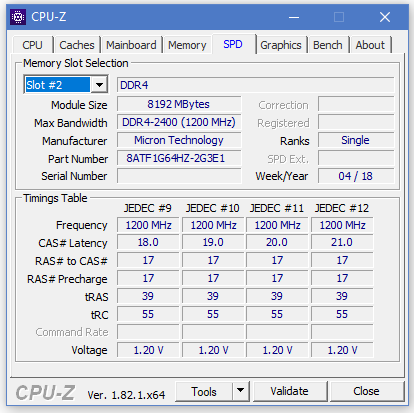The image size is (414, 413).
Task: Close CPU-Z with the X icon
Action: coord(385,17)
